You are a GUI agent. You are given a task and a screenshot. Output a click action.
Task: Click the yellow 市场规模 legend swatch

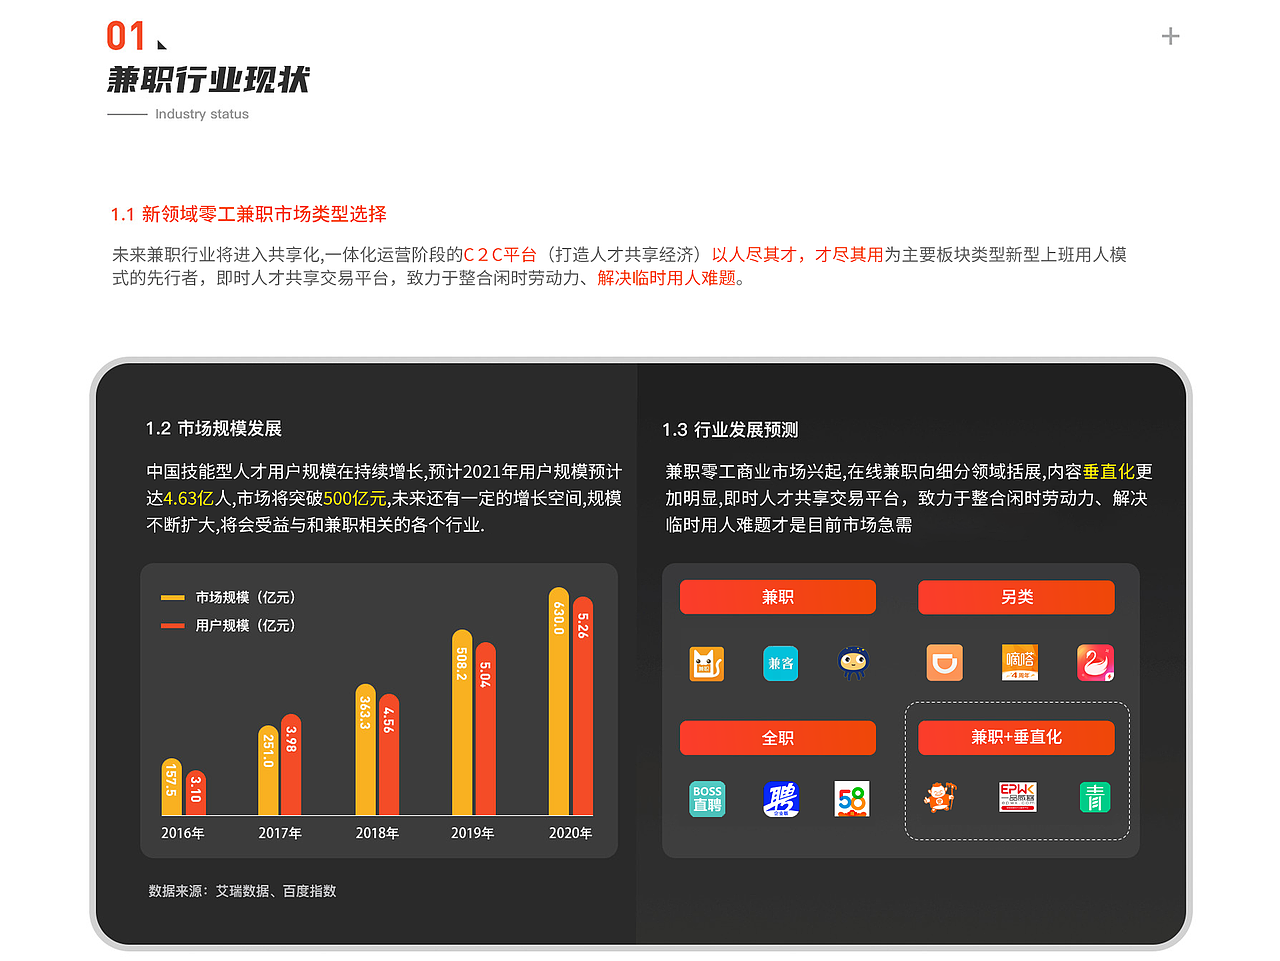(173, 598)
